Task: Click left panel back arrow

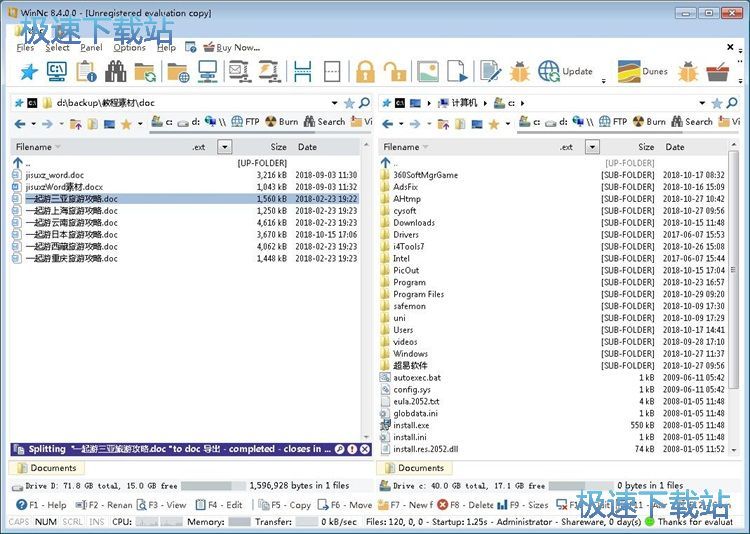Action: (20, 124)
